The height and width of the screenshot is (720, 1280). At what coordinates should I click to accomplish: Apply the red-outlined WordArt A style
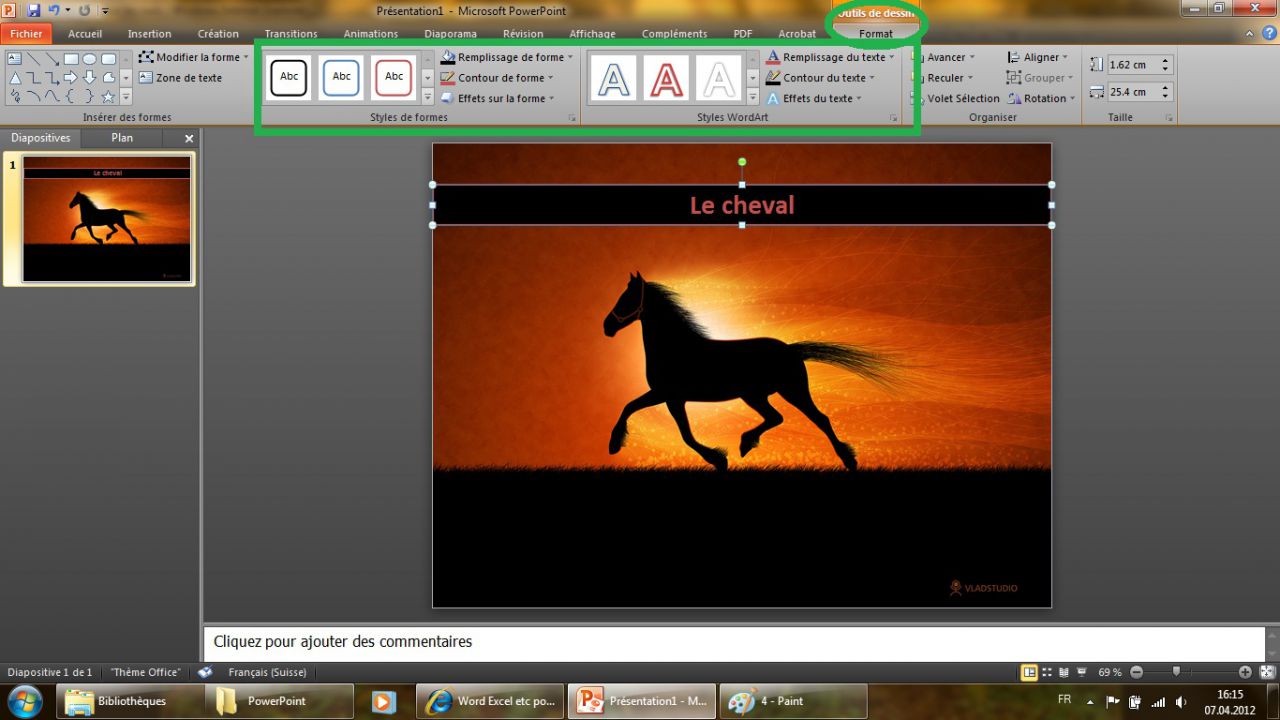click(667, 78)
